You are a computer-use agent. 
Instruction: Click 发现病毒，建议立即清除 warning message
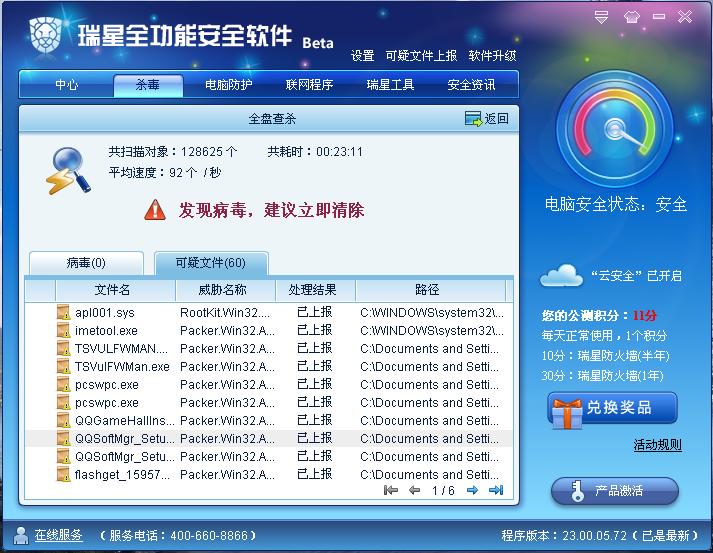click(x=271, y=210)
